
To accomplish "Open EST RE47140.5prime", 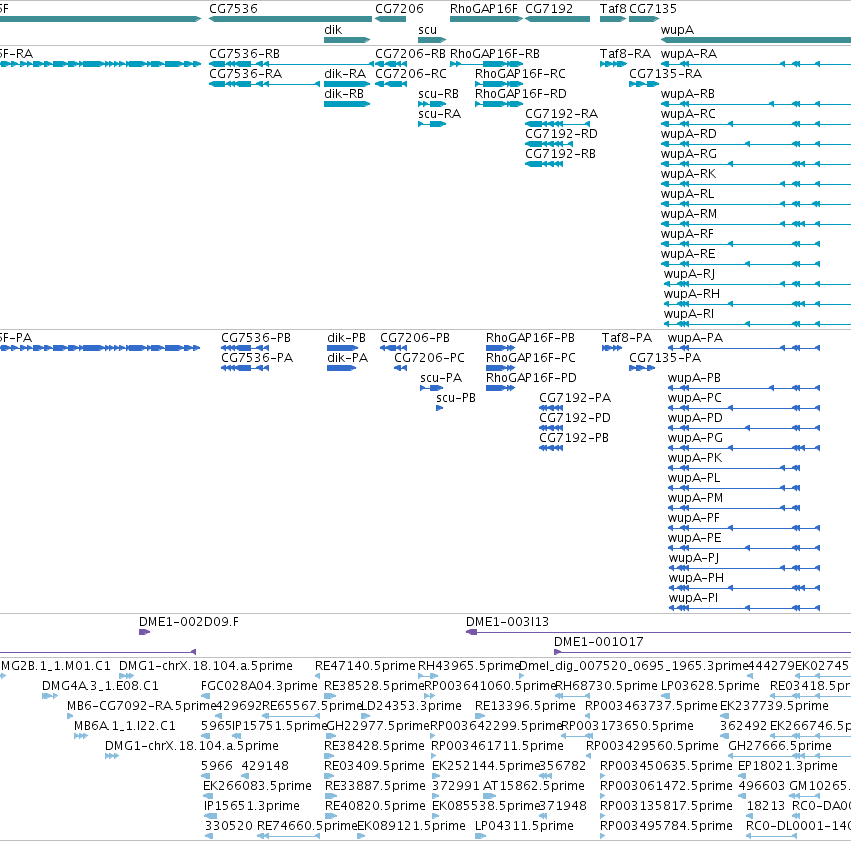I will coord(318,676).
